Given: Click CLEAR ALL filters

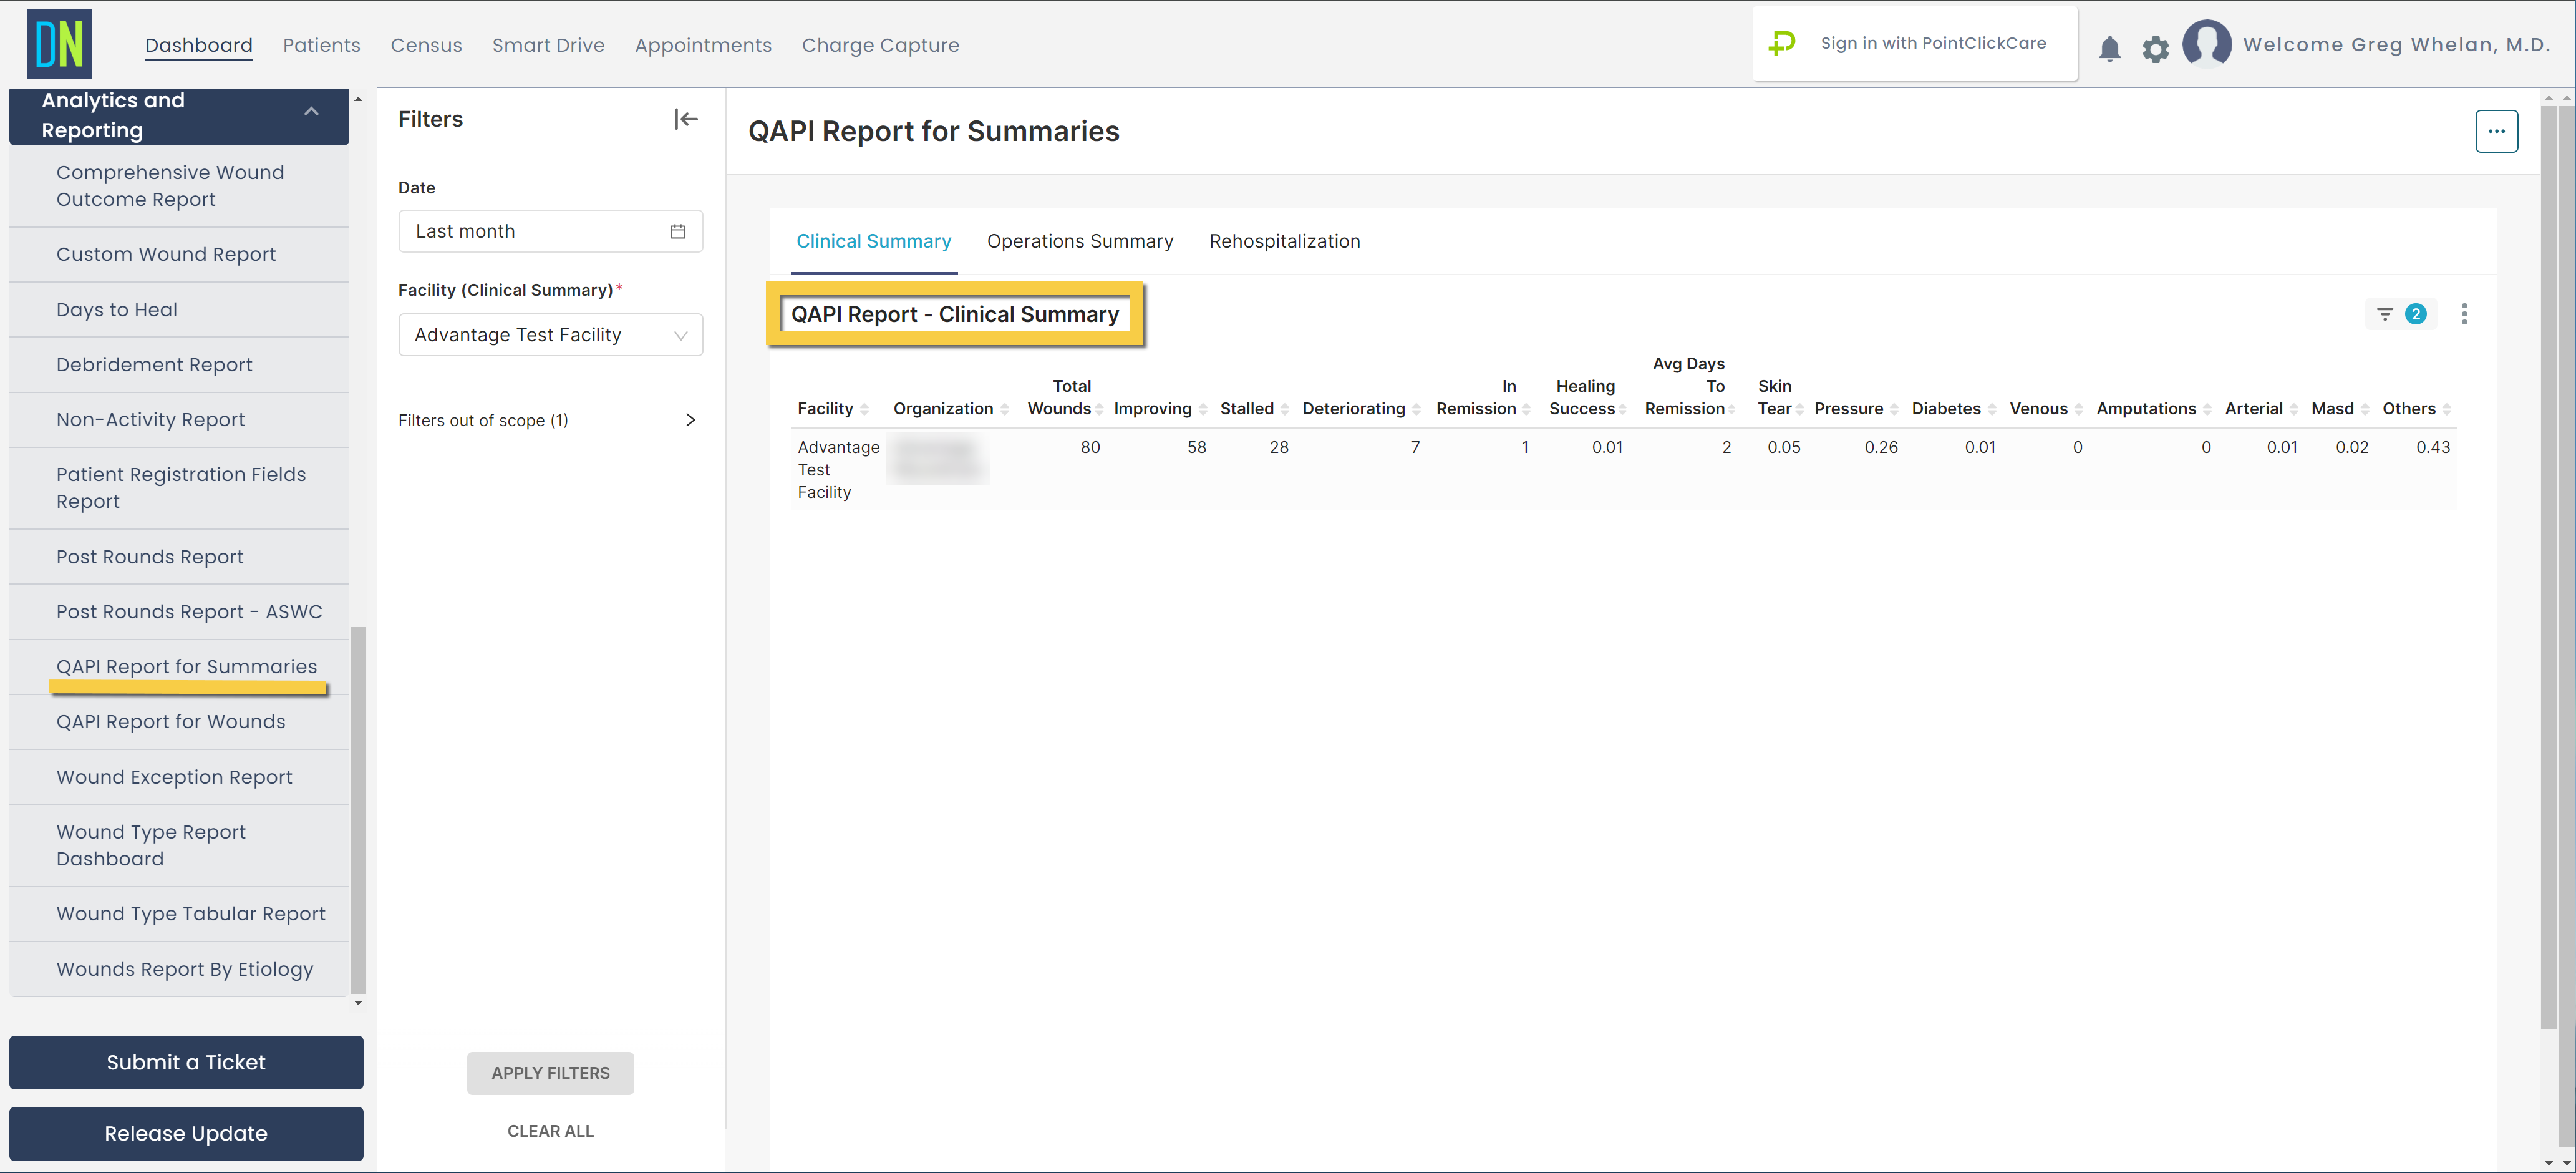Looking at the screenshot, I should coord(550,1131).
